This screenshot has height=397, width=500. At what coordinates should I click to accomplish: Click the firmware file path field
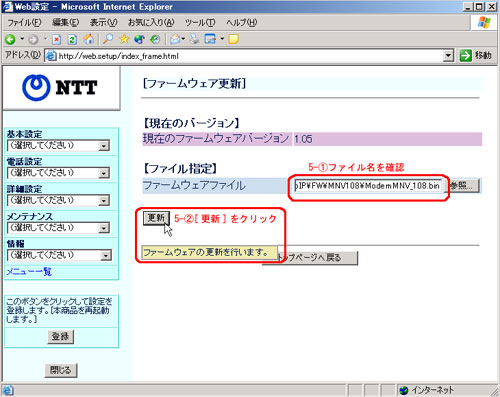tap(368, 186)
